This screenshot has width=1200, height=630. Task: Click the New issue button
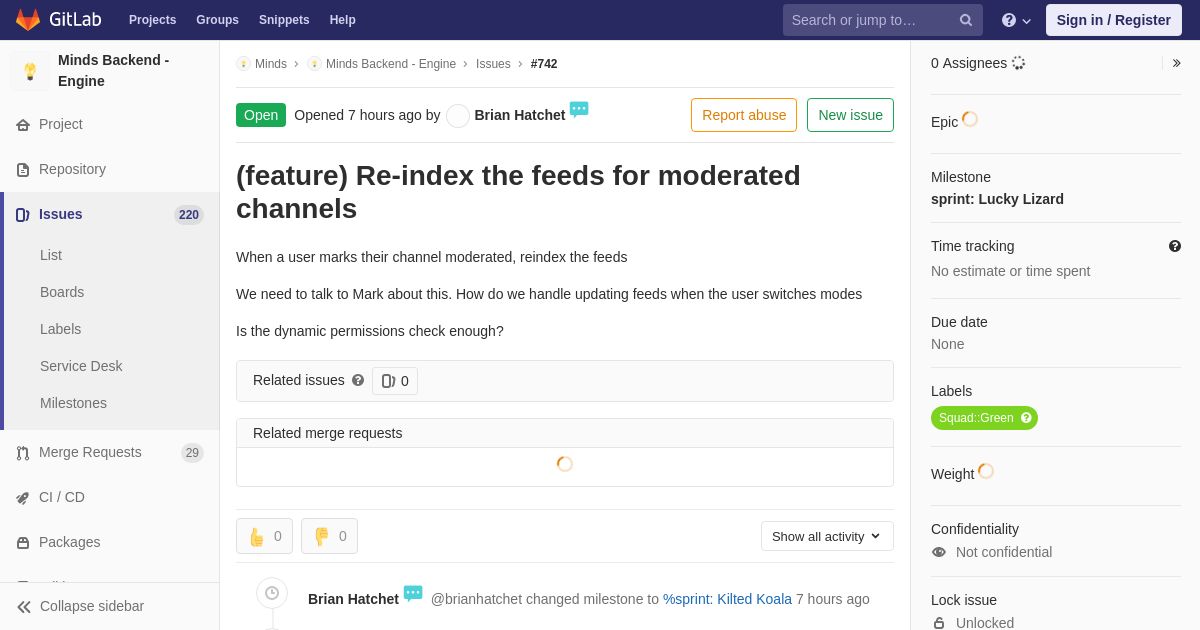pos(850,115)
